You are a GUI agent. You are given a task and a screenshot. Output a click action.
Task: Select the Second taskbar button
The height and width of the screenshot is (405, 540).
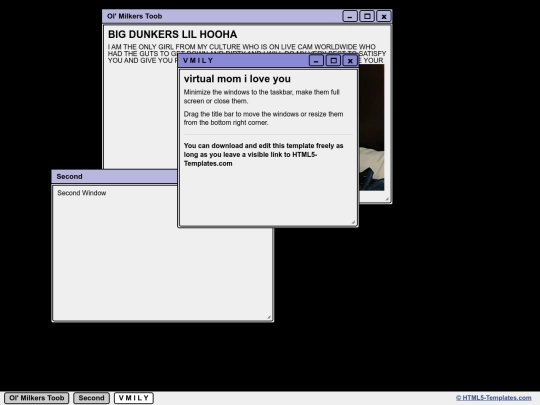(91, 398)
